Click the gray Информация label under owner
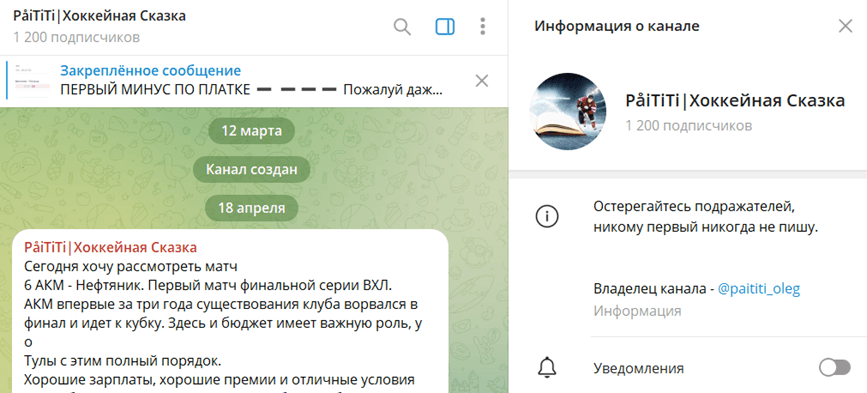 coord(638,311)
